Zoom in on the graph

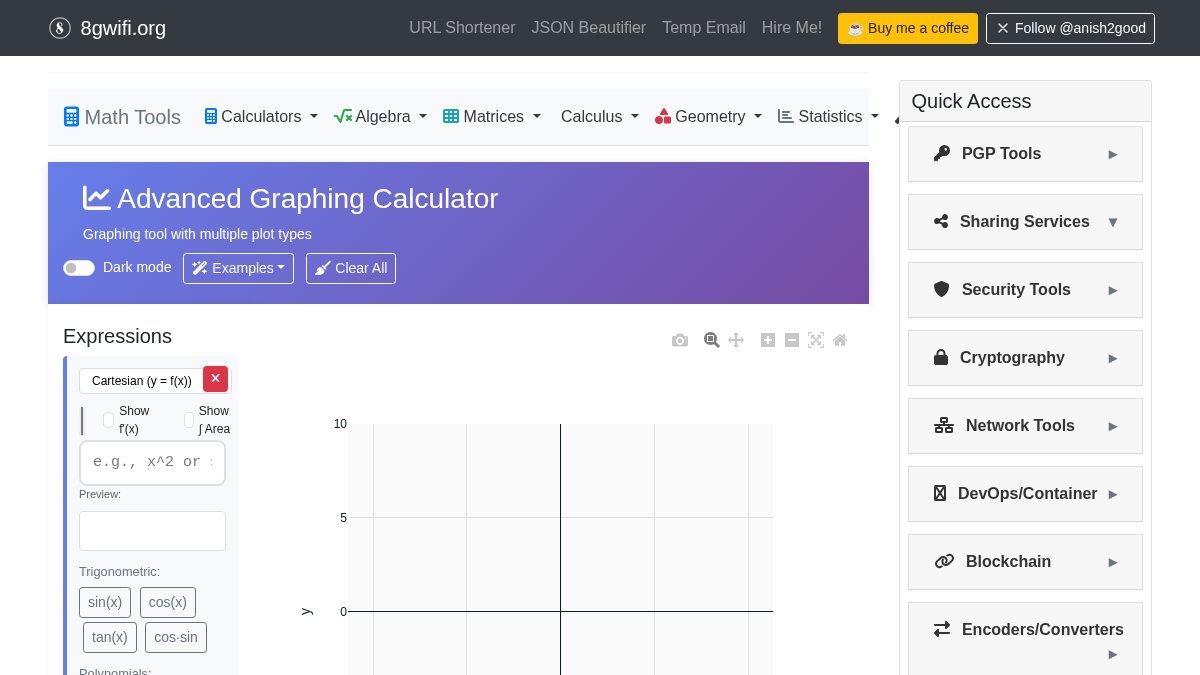pyautogui.click(x=768, y=340)
